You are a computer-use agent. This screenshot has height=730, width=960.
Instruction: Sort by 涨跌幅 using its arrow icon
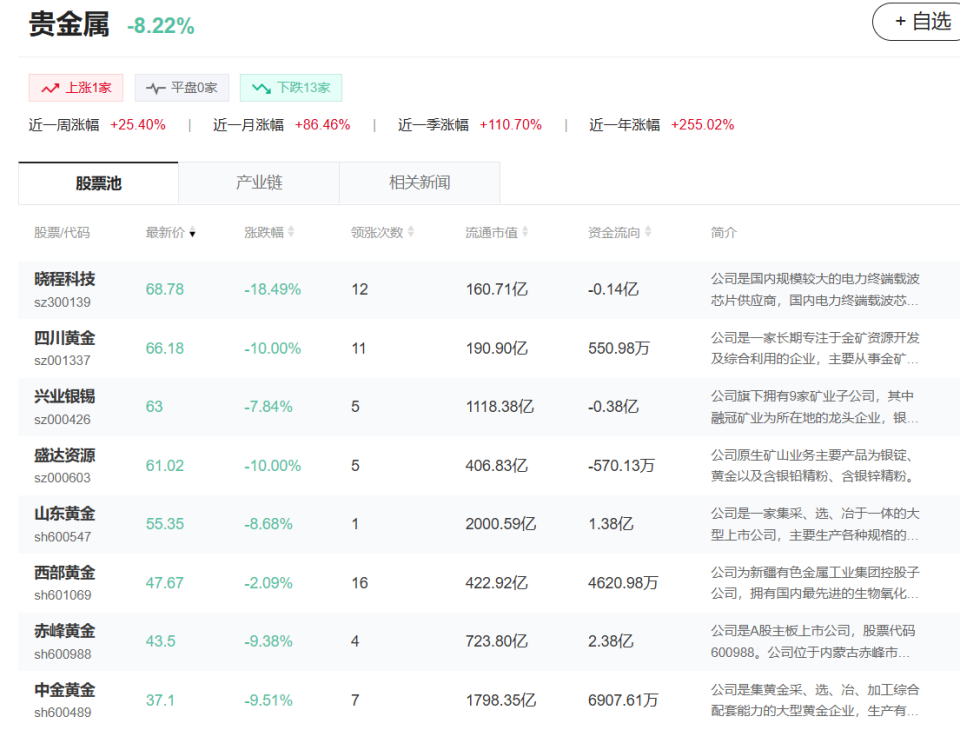(291, 233)
